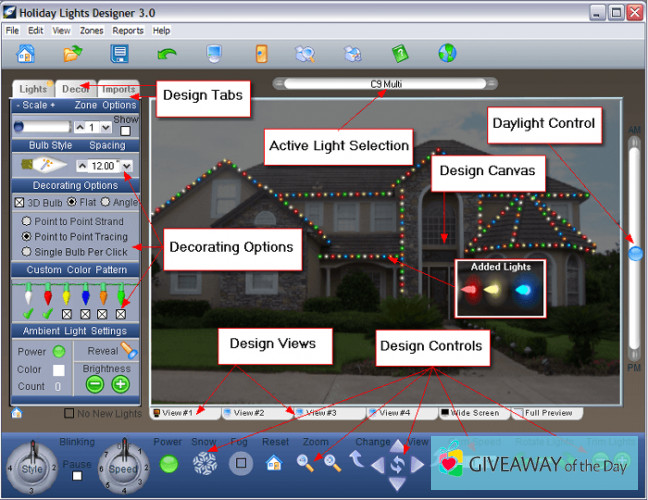The height and width of the screenshot is (500, 648).
Task: Switch to the Imports tab
Action: pos(119,89)
